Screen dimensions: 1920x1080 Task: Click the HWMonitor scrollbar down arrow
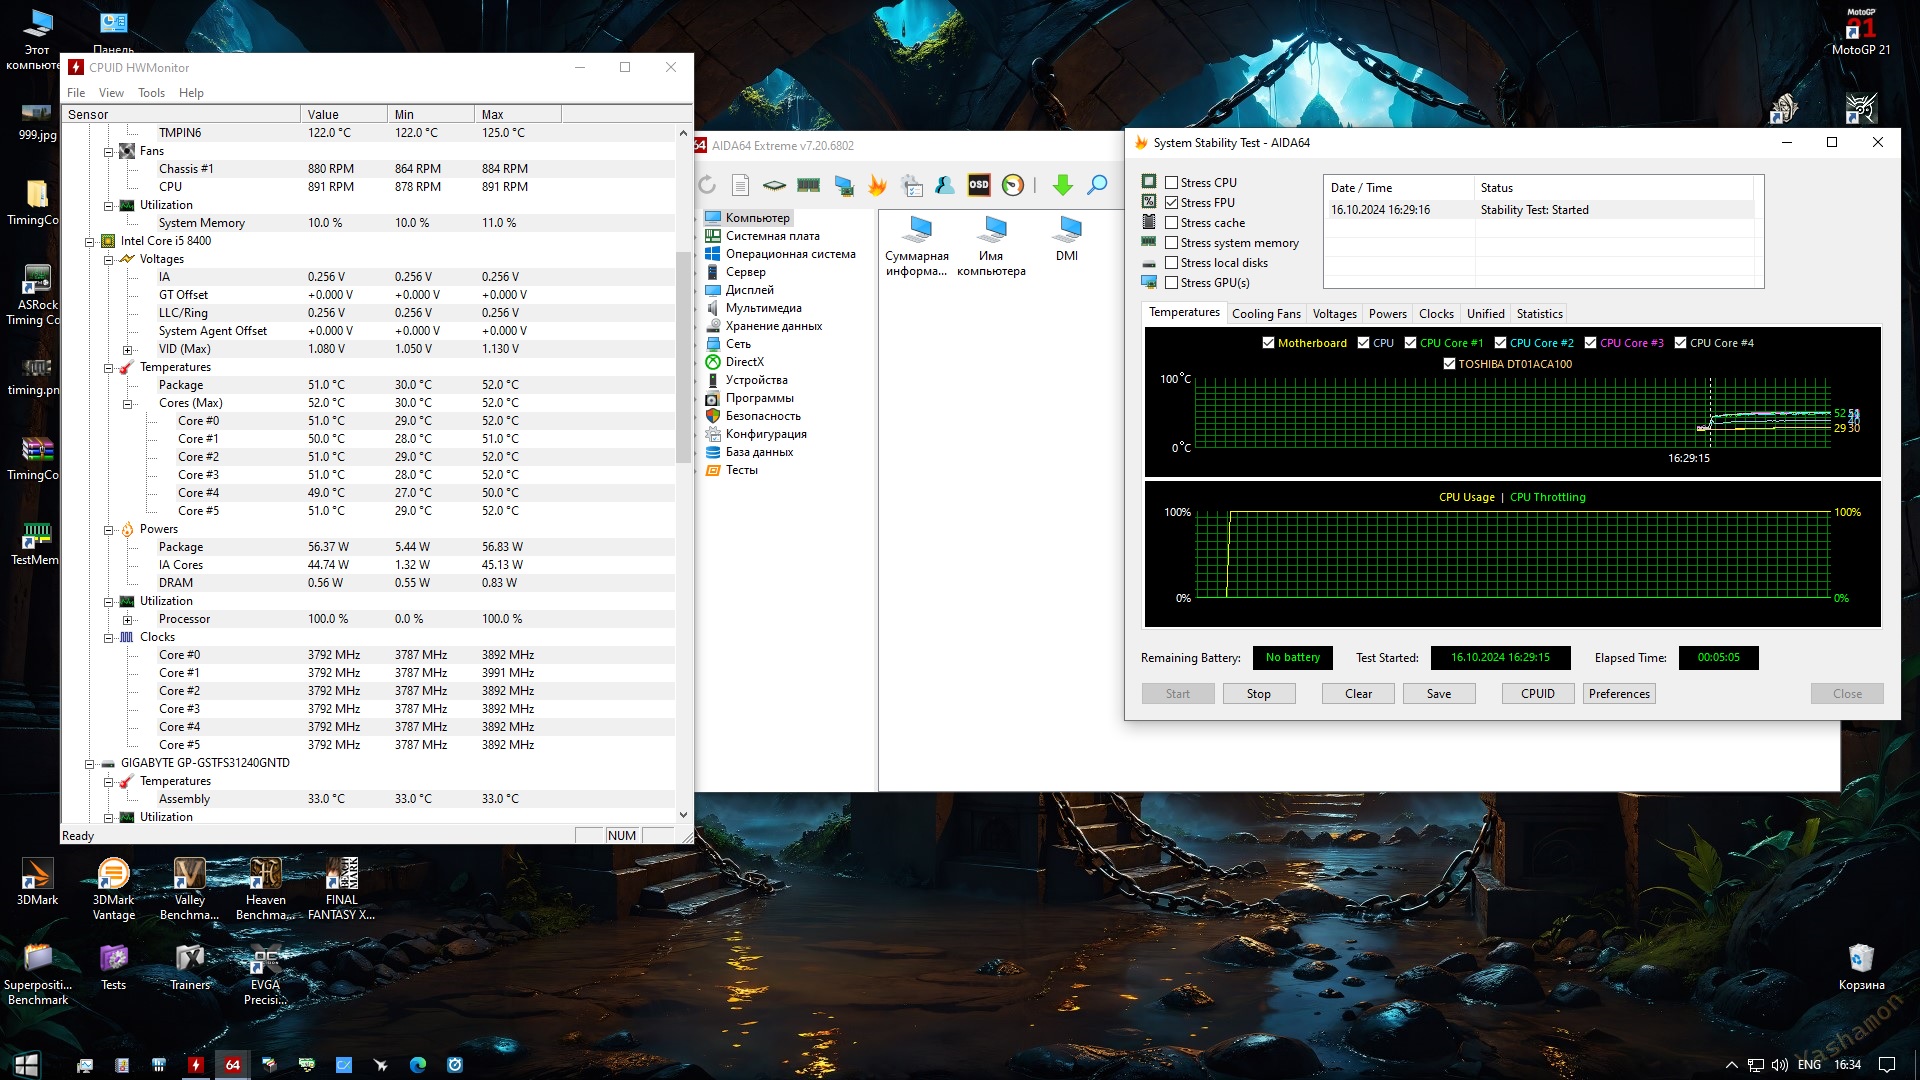point(683,815)
